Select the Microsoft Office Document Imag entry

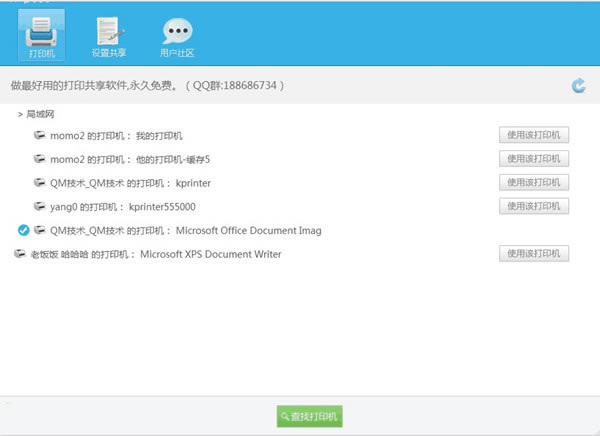(186, 230)
